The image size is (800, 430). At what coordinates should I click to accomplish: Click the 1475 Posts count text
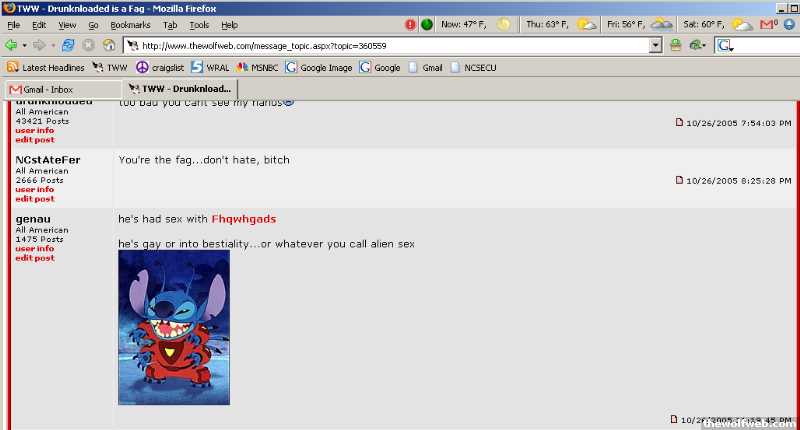(39, 239)
